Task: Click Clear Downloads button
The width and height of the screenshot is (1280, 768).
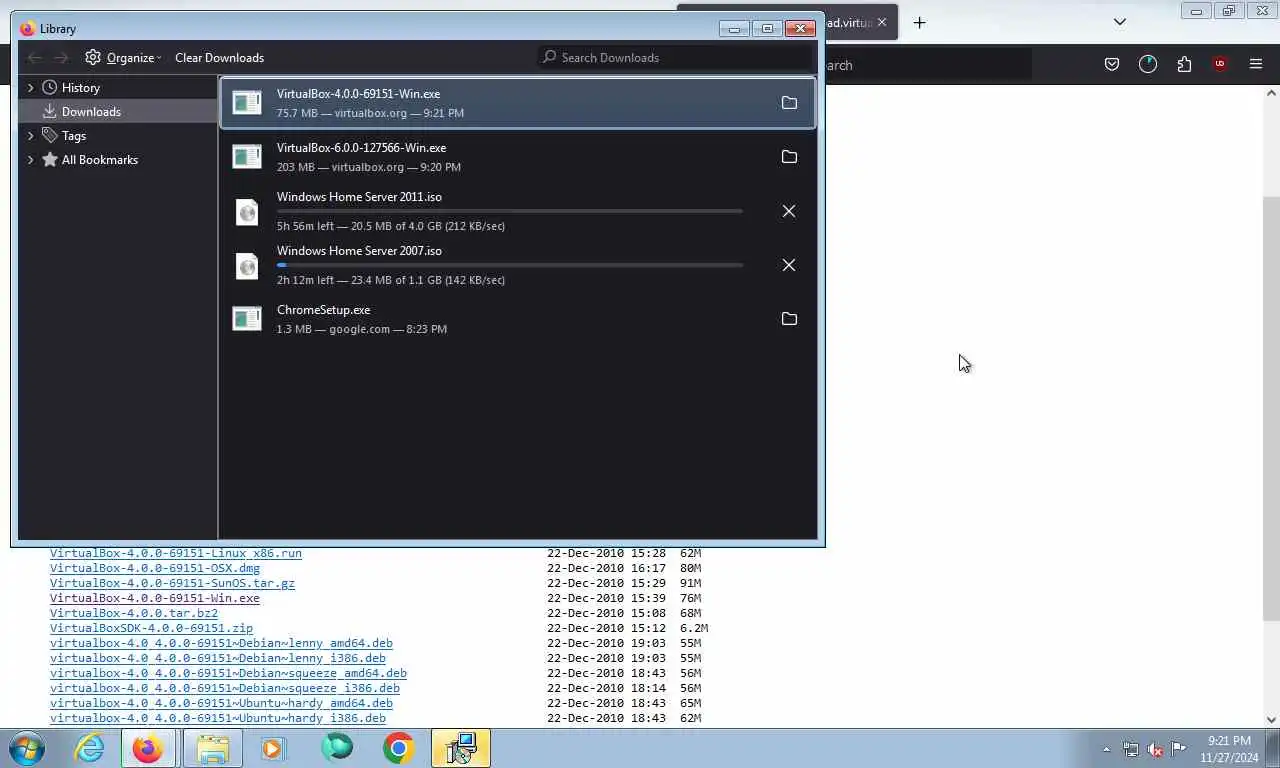Action: [219, 58]
